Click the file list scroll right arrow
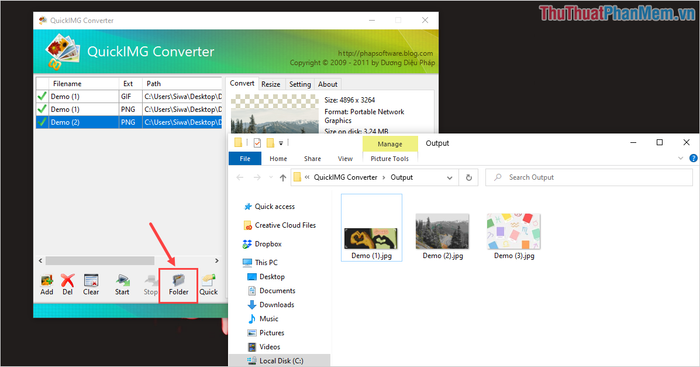This screenshot has height=367, width=700. click(x=217, y=261)
